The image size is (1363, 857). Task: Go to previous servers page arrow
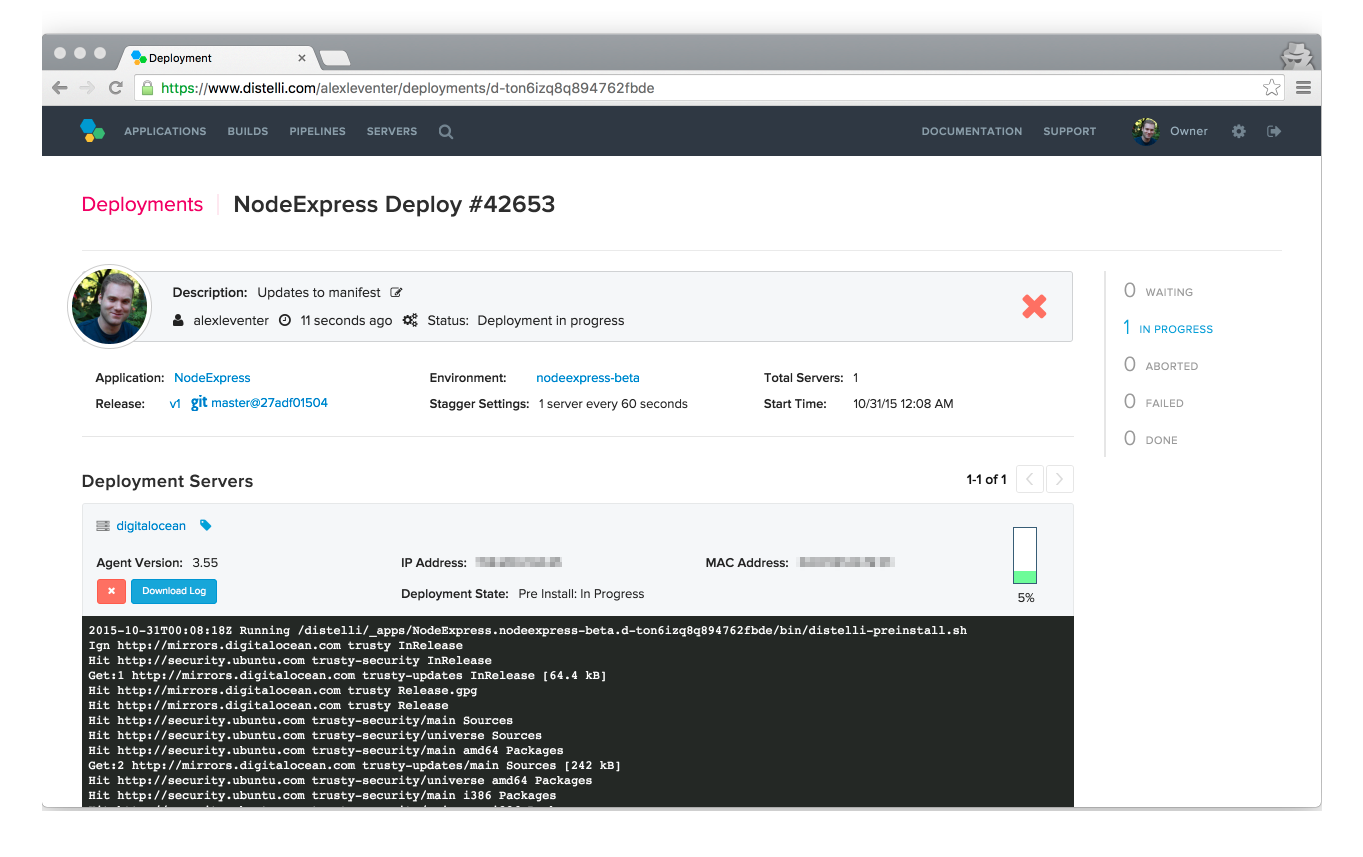click(x=1030, y=479)
